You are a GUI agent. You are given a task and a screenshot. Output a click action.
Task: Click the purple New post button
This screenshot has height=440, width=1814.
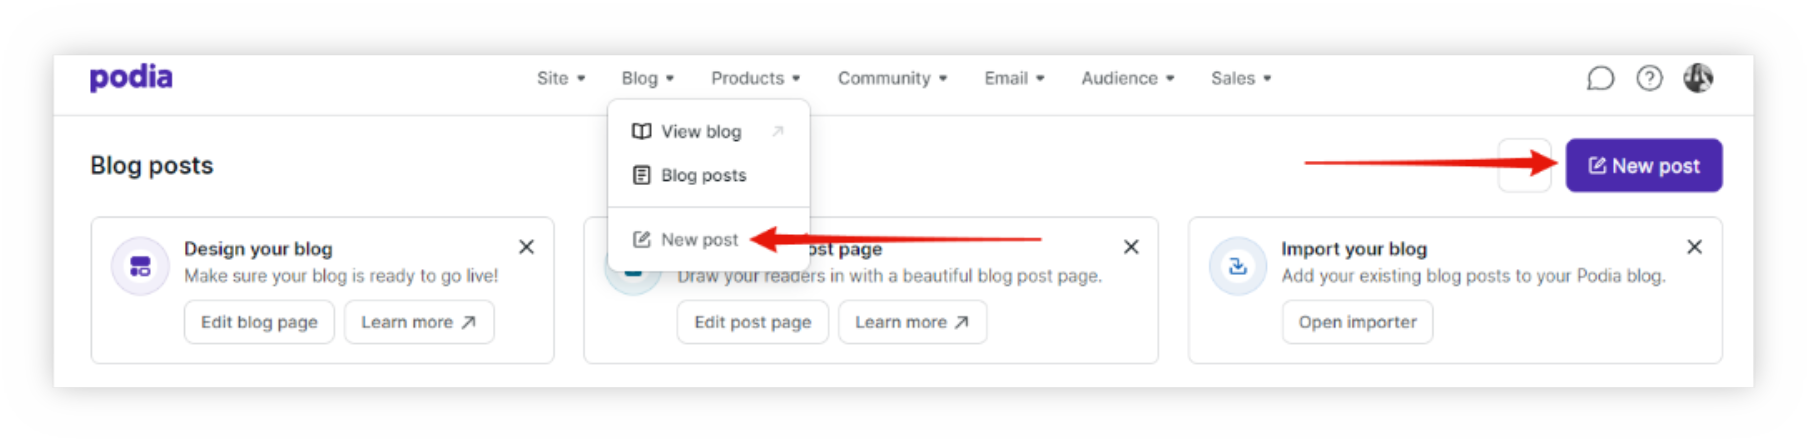pos(1643,166)
